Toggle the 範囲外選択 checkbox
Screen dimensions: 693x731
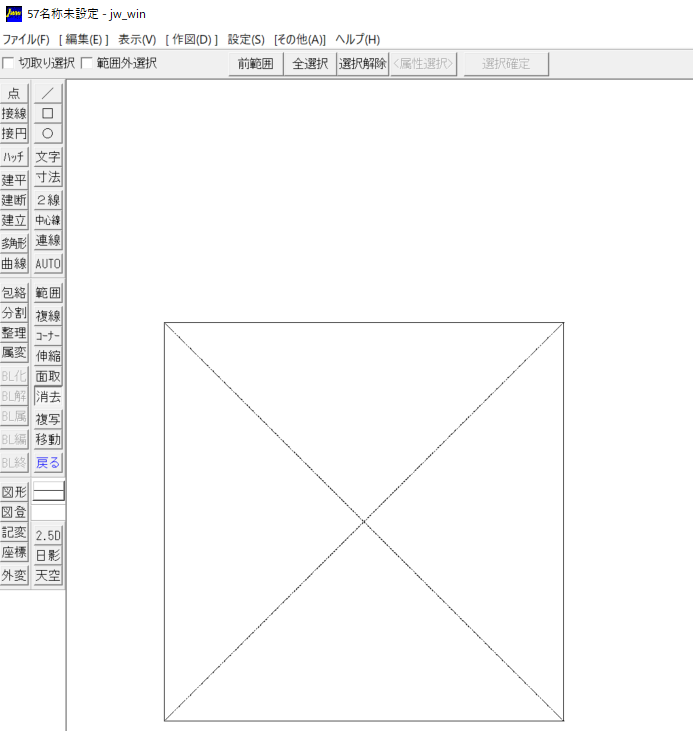click(x=87, y=63)
